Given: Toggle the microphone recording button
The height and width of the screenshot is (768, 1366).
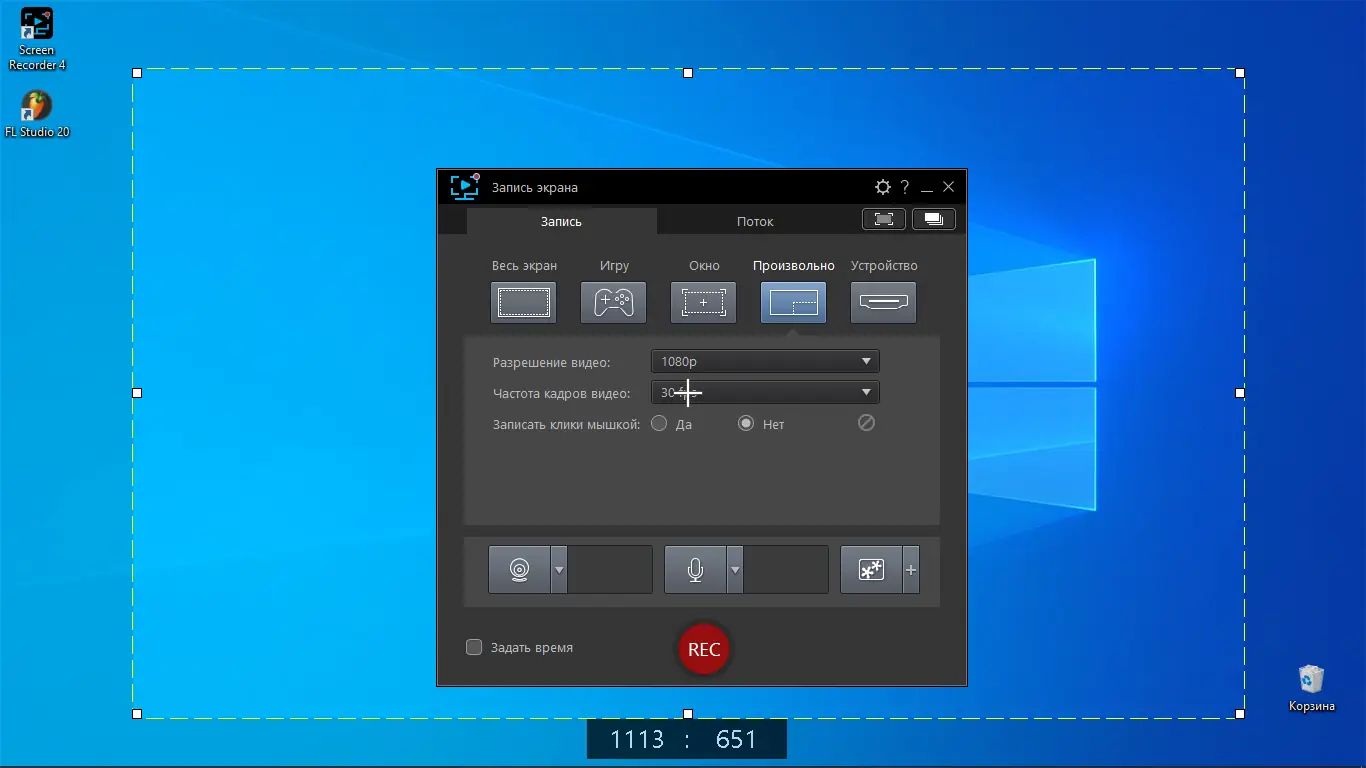Looking at the screenshot, I should (x=695, y=570).
